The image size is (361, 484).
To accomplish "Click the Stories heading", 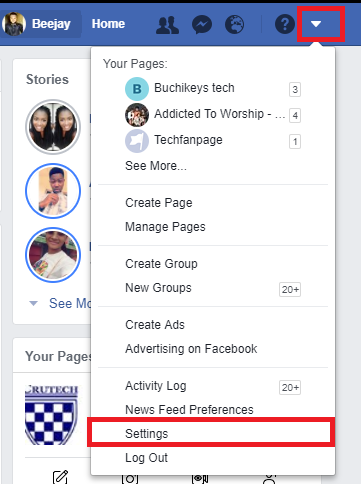I will pyautogui.click(x=47, y=79).
